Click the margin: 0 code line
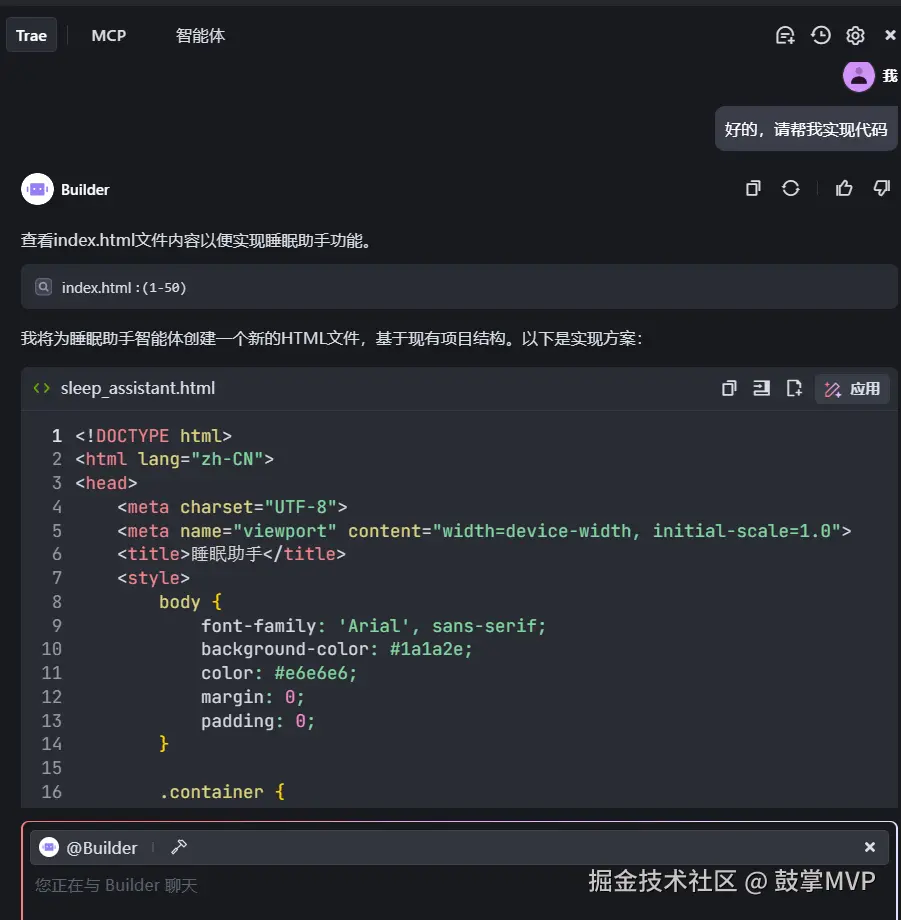The width and height of the screenshot is (901, 920). click(253, 697)
